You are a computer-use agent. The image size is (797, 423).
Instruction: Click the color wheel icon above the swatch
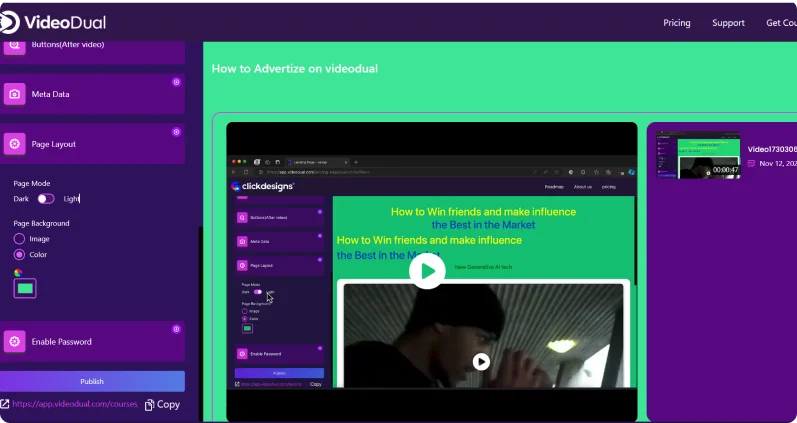pyautogui.click(x=17, y=272)
